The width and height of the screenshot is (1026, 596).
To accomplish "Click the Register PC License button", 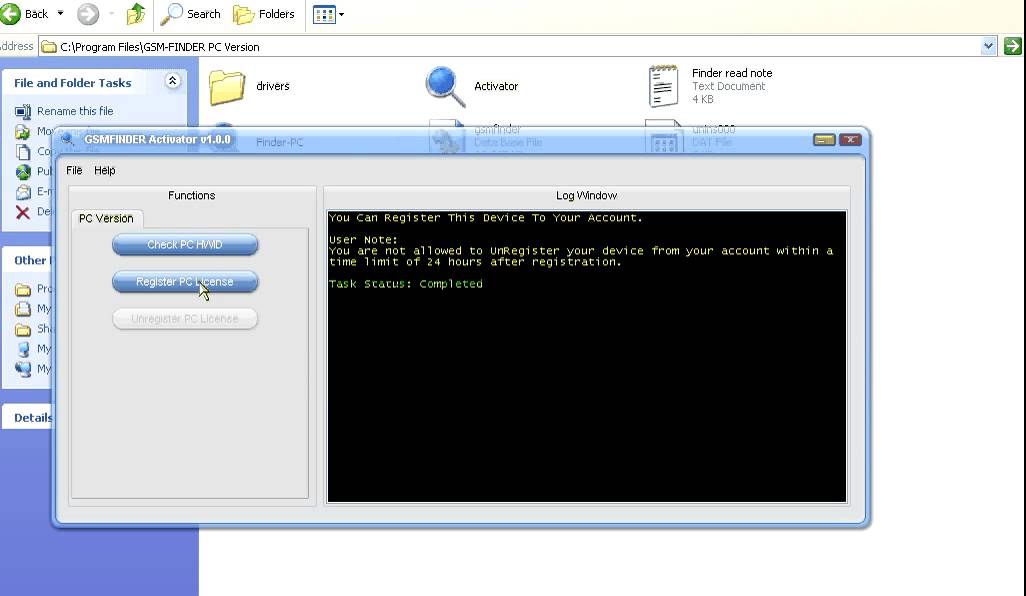I will click(185, 282).
